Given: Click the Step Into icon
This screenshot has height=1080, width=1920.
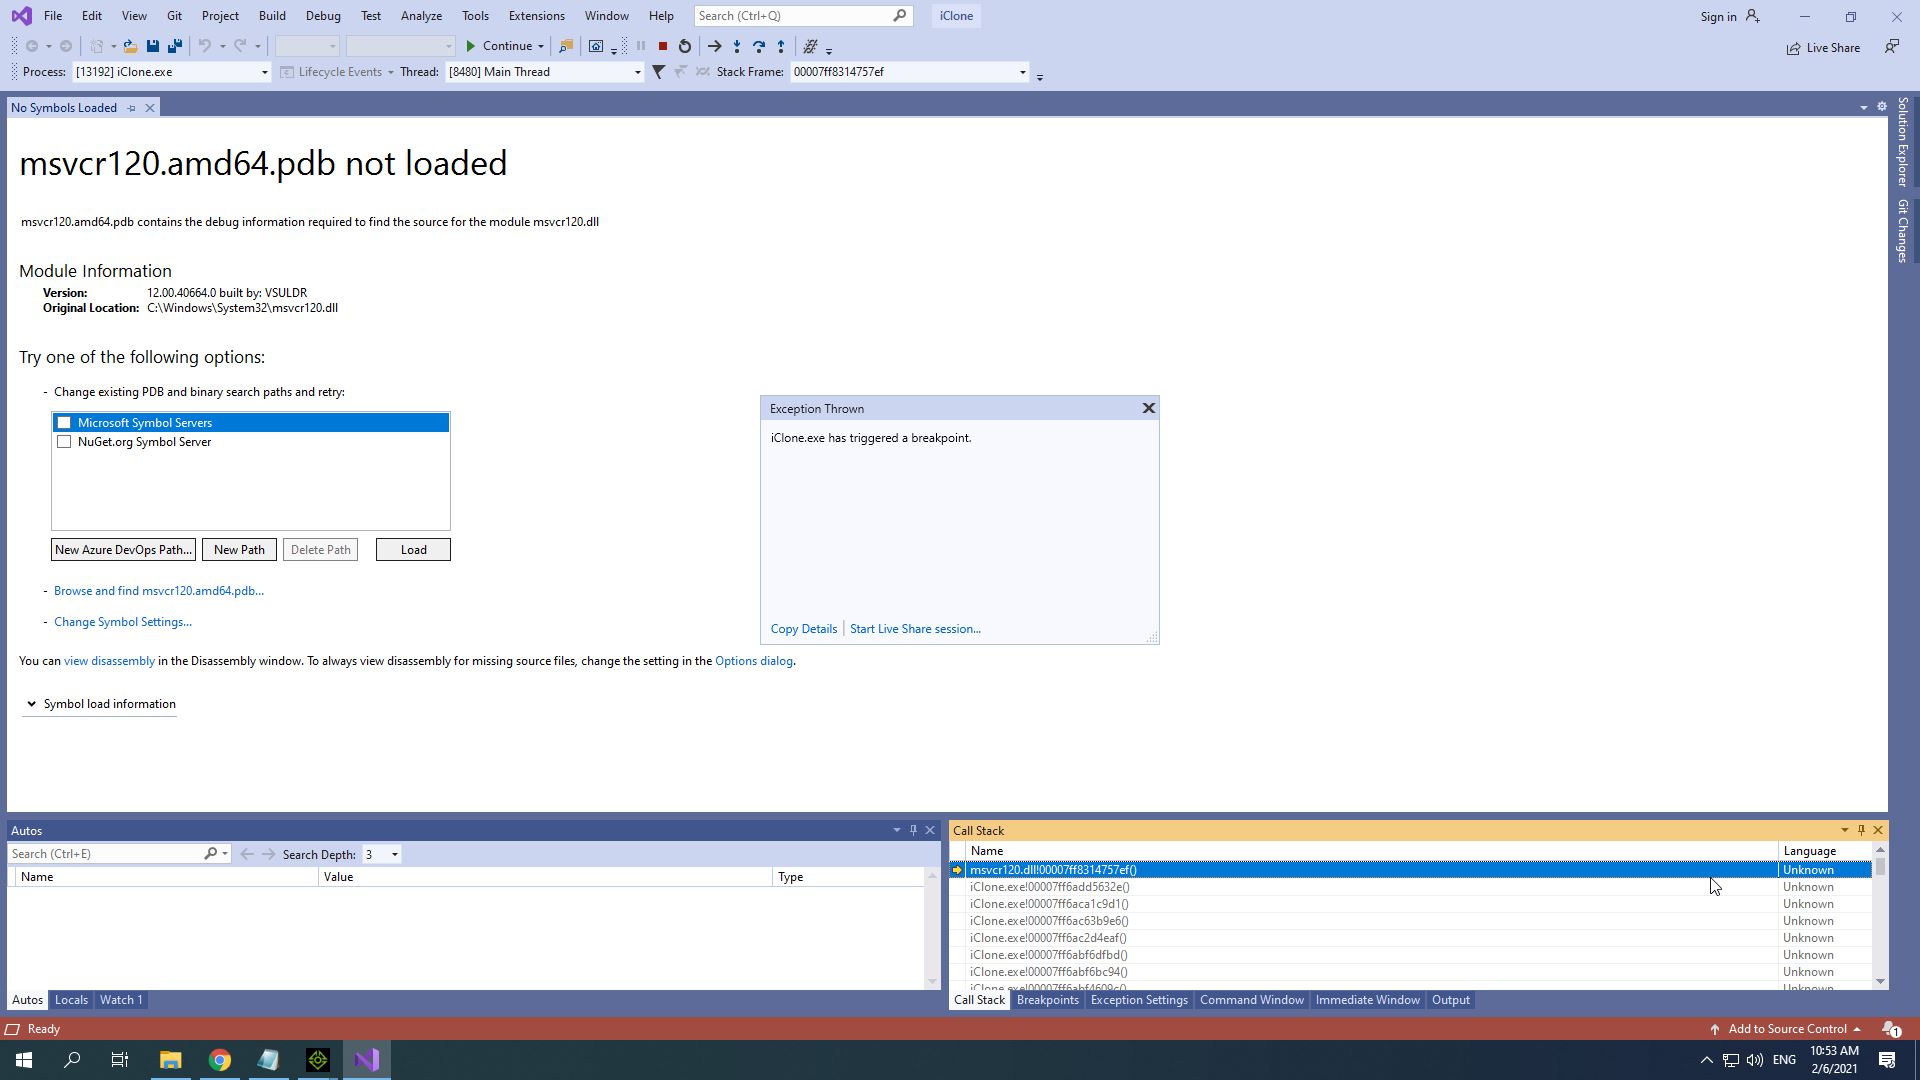Looking at the screenshot, I should [x=737, y=46].
